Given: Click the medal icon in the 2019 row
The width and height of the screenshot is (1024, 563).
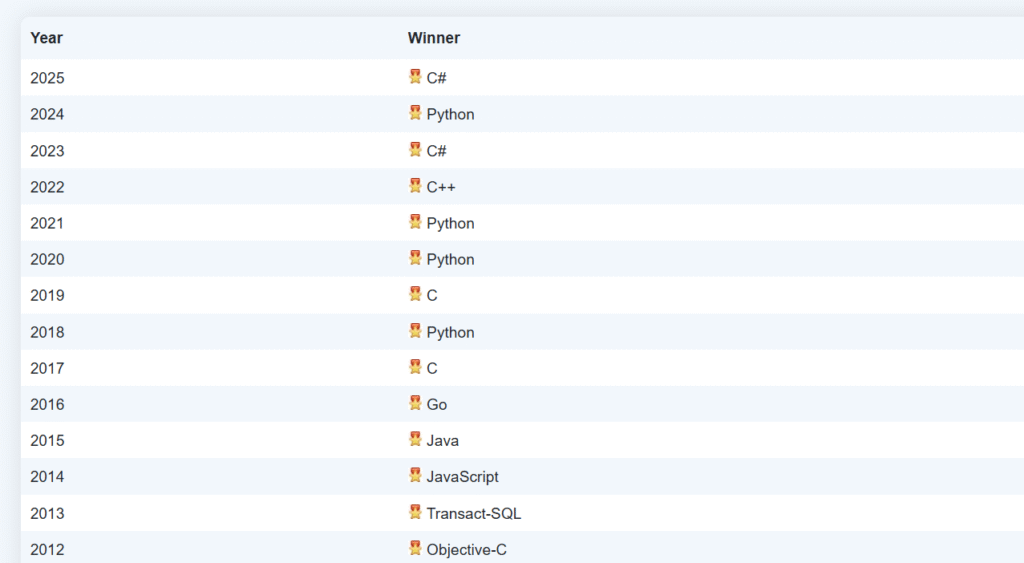Looking at the screenshot, I should point(415,294).
